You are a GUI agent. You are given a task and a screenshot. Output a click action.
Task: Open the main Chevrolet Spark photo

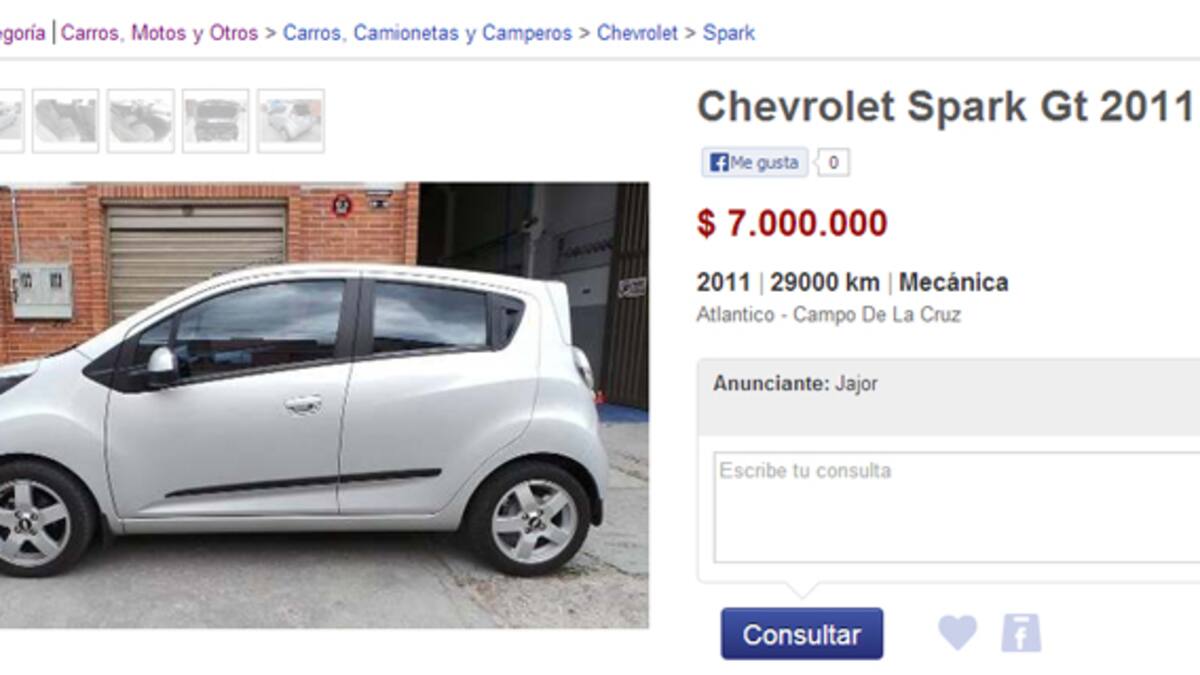(x=324, y=405)
